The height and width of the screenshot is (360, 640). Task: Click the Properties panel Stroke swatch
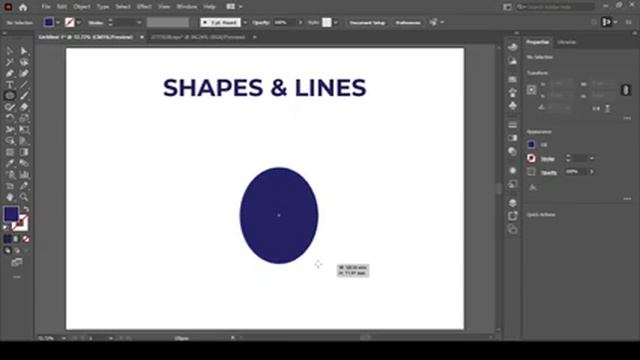click(x=531, y=158)
